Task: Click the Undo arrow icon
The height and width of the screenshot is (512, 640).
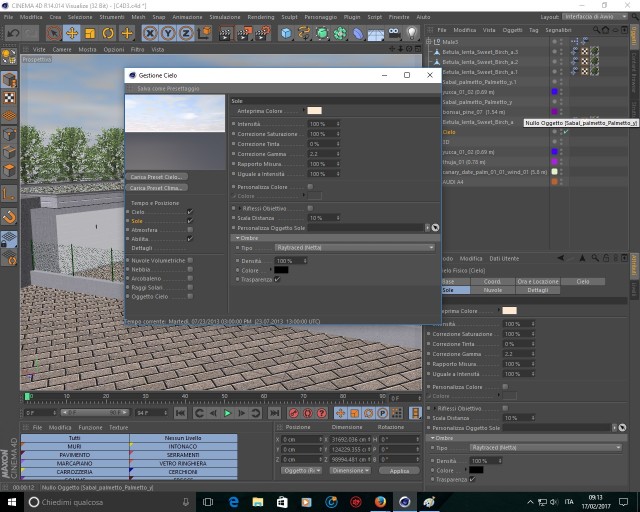Action: 13,33
